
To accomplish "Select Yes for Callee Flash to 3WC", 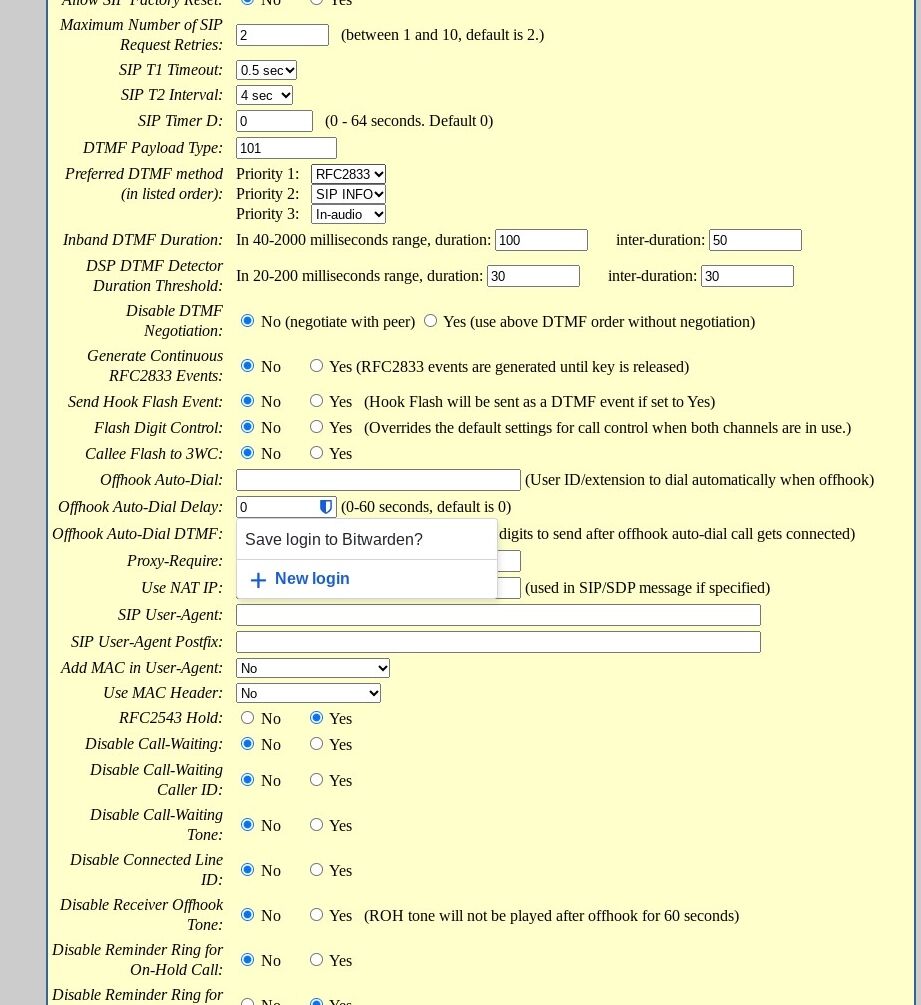I will click(316, 453).
